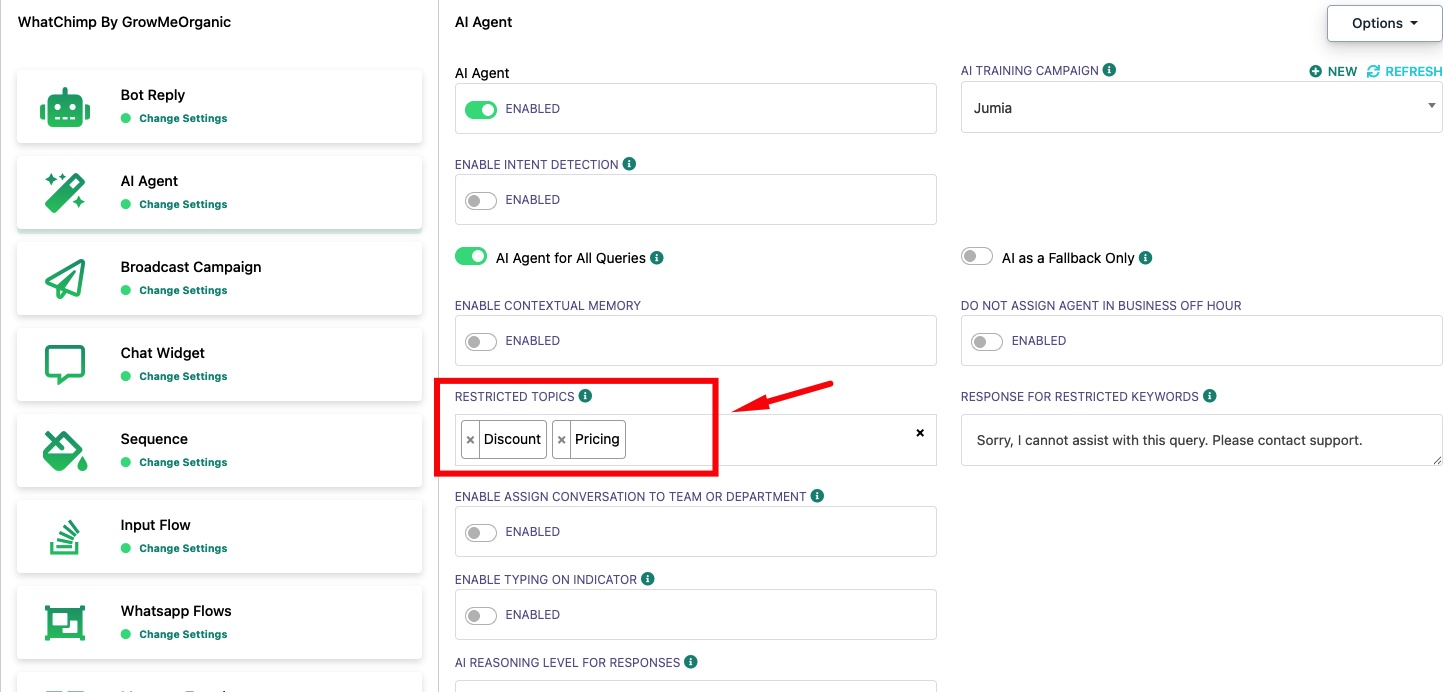Click info icon beside AI as a Fallback Only
1443x692 pixels.
(x=1146, y=257)
